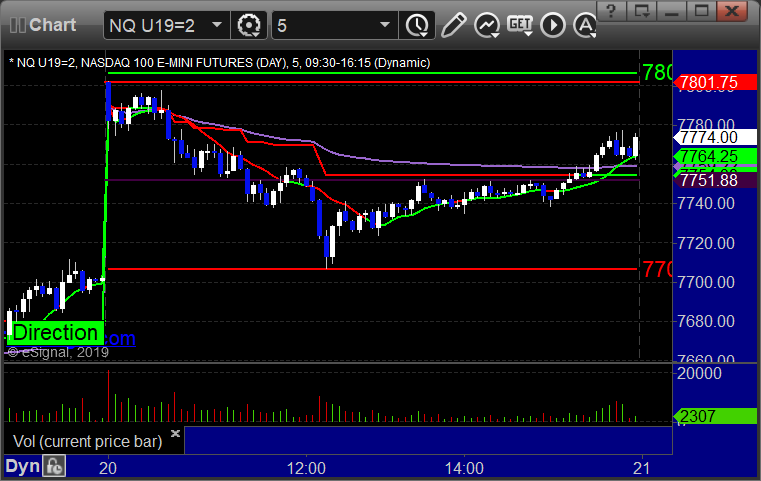The width and height of the screenshot is (761, 481).
Task: Select the Vol (current price bar) label
Action: [87, 441]
